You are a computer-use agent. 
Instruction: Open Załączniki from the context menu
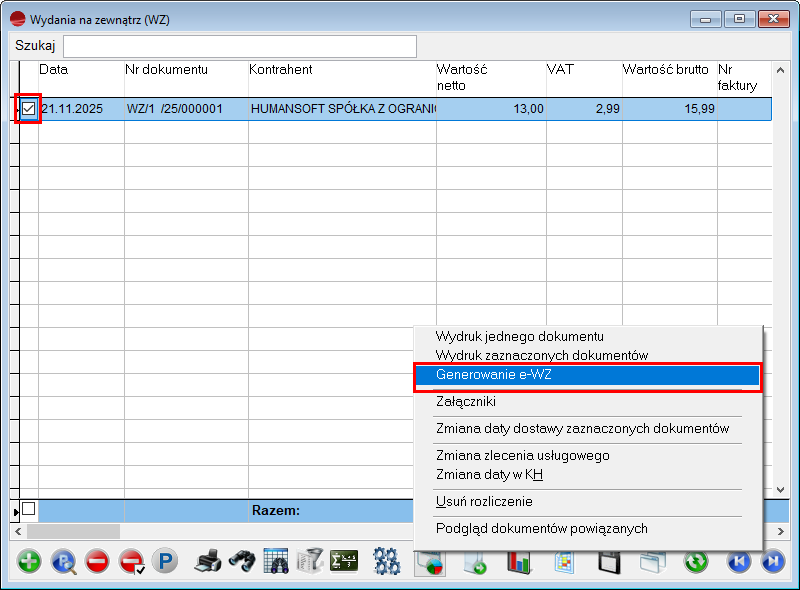pos(466,401)
